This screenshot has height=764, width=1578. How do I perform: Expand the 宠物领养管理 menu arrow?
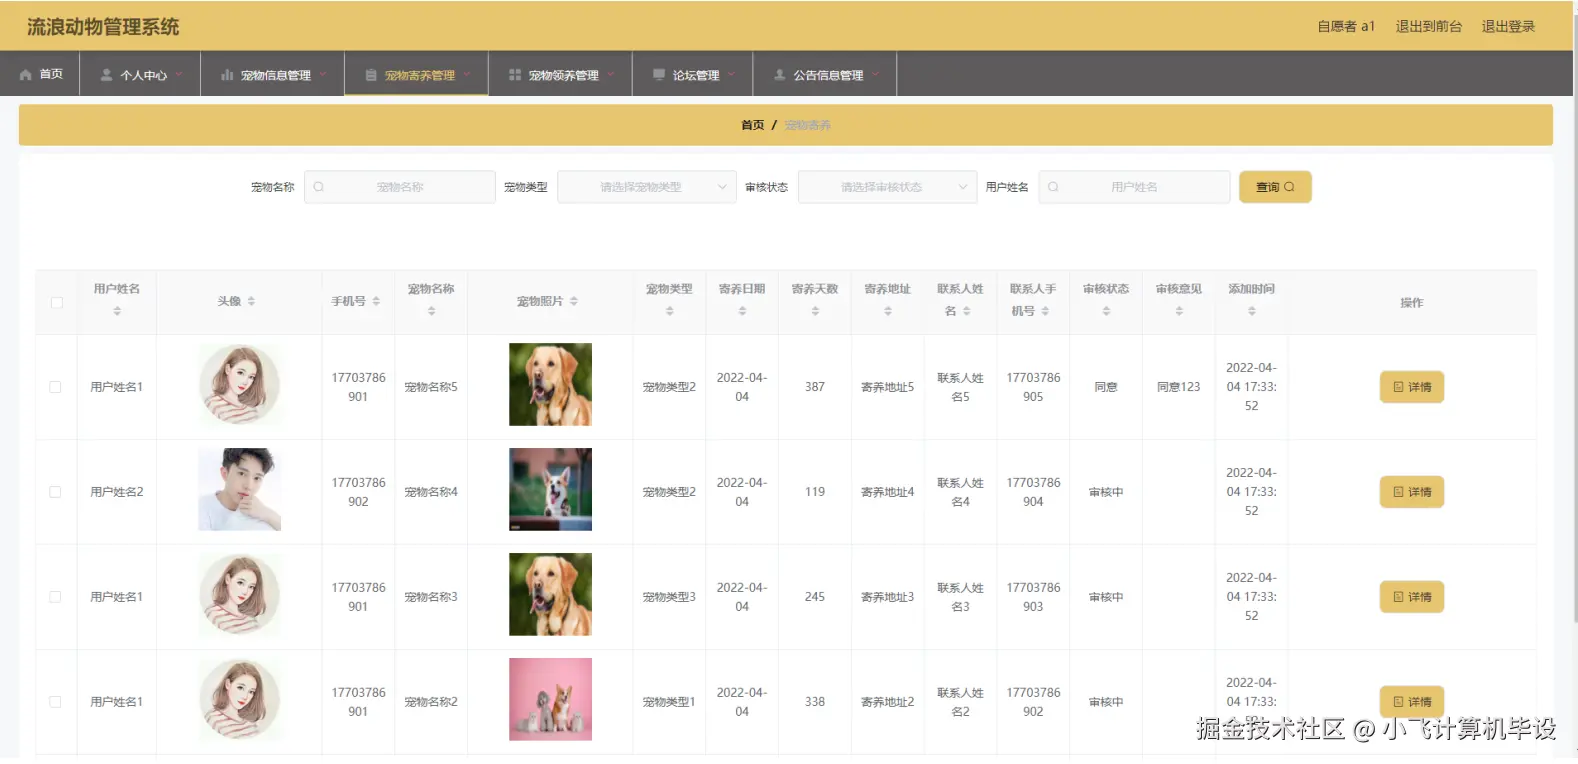coord(611,74)
